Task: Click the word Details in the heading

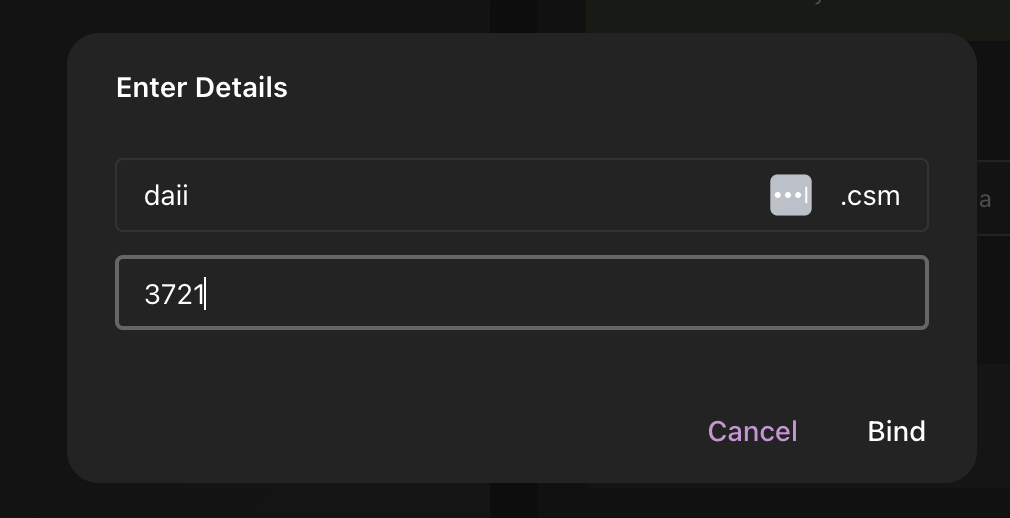Action: [x=242, y=88]
